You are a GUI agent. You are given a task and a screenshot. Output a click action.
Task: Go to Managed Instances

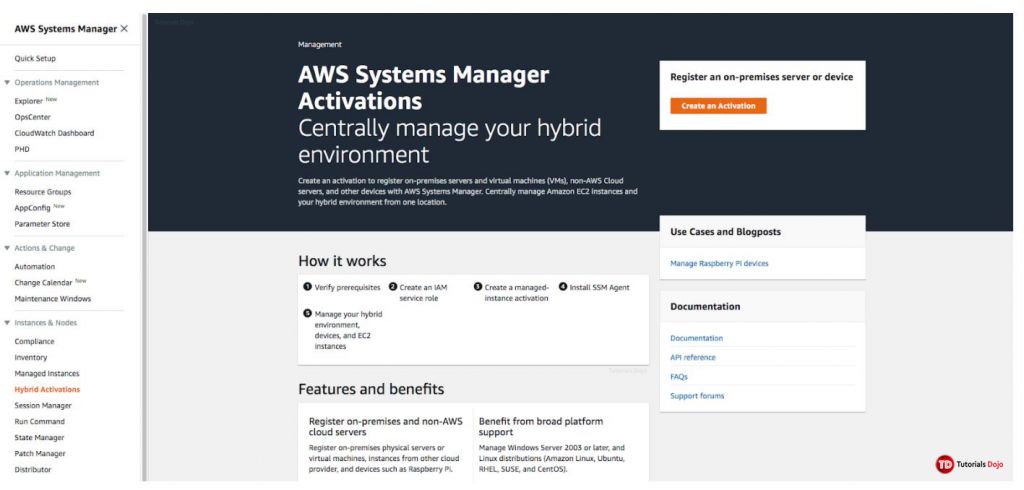point(47,374)
